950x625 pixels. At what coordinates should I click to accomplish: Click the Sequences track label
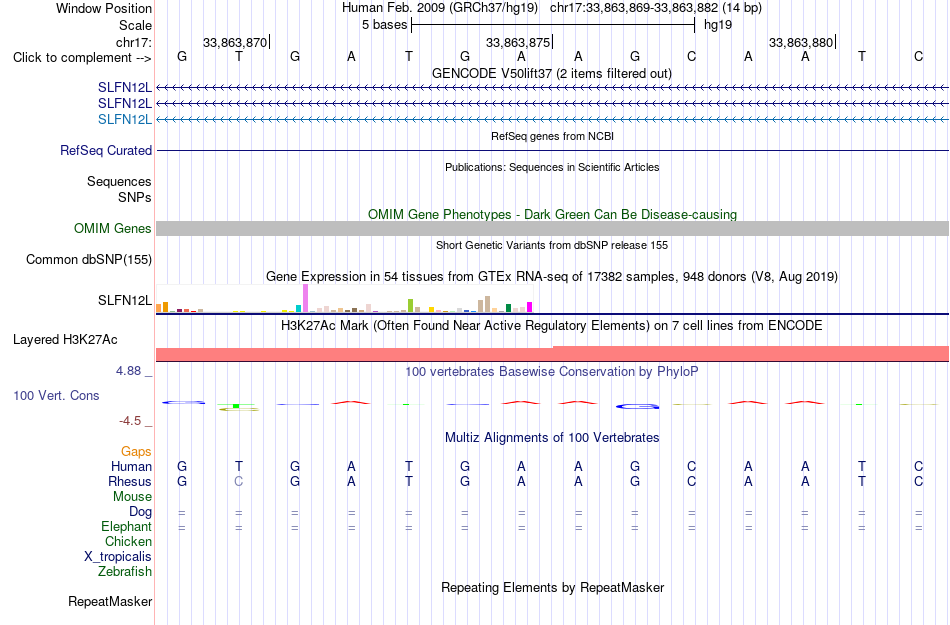click(119, 182)
